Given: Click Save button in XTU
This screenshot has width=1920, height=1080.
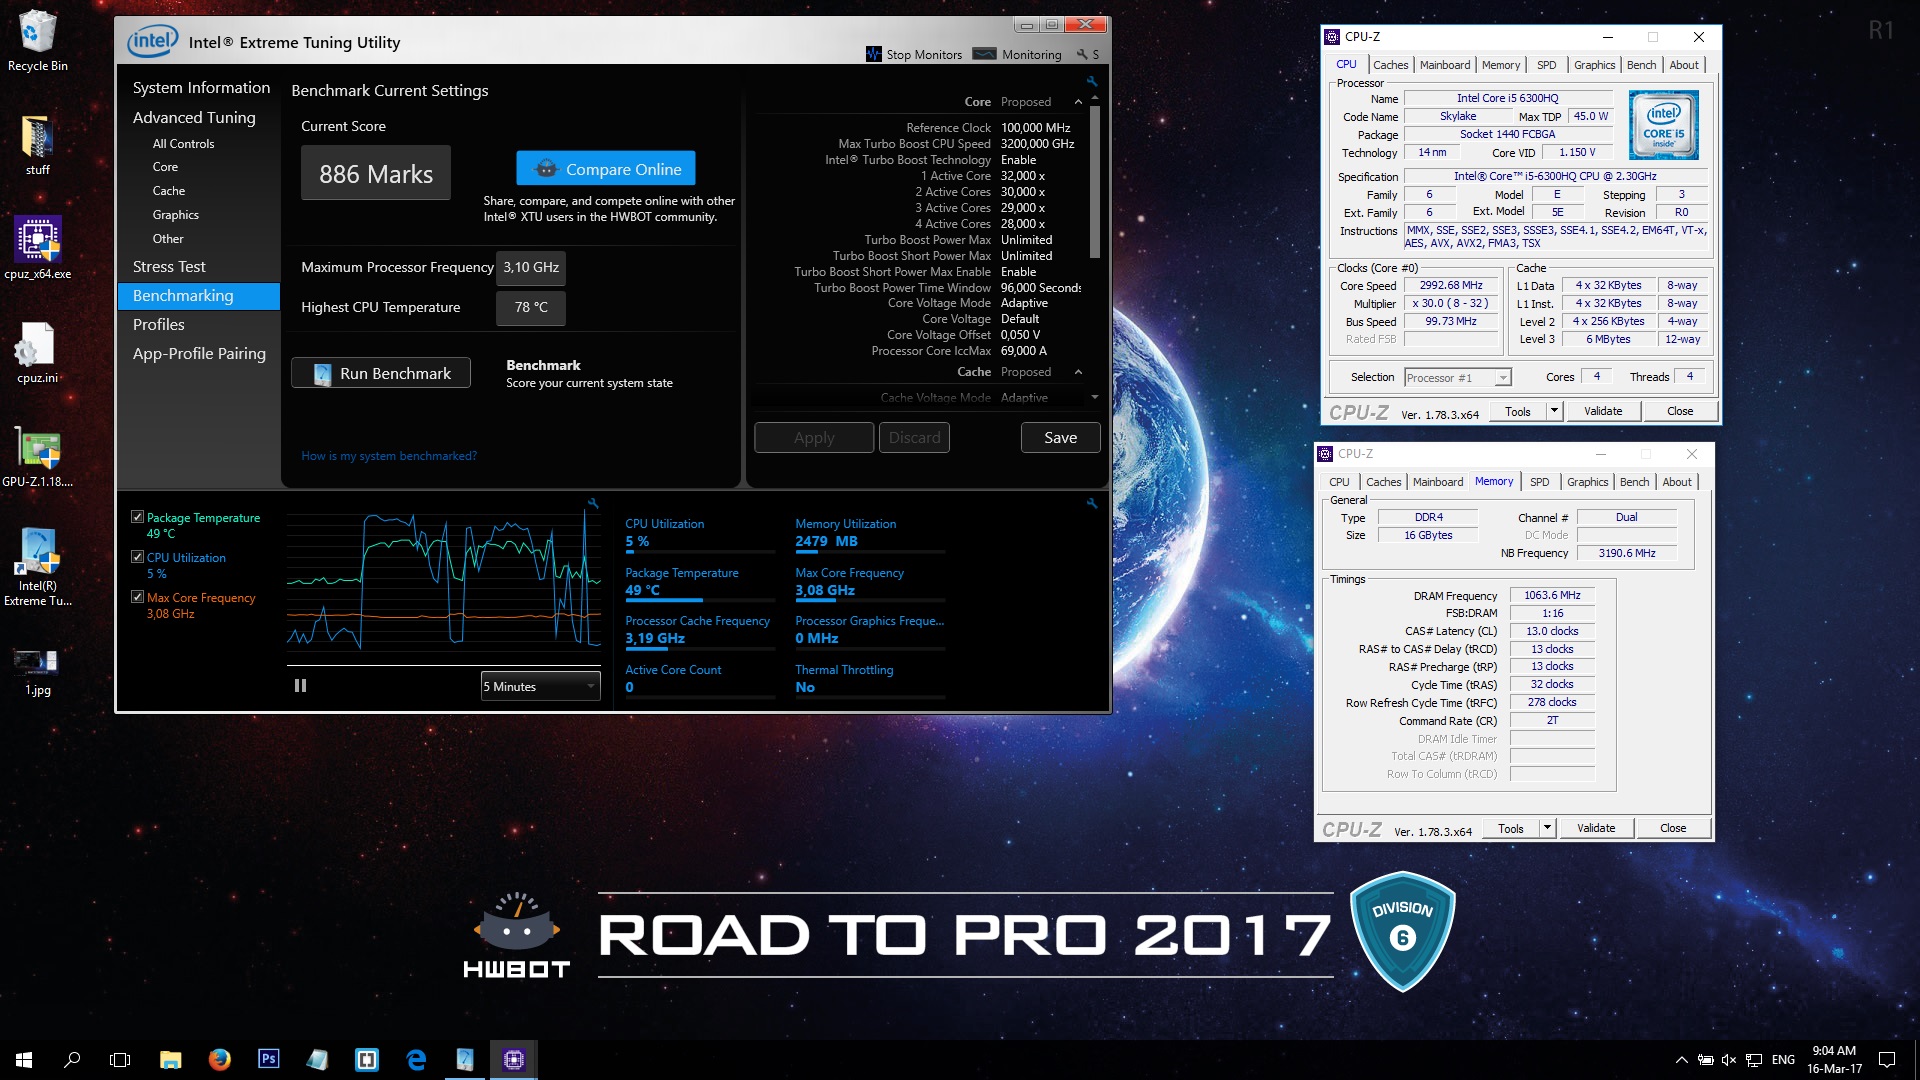Looking at the screenshot, I should 1060,438.
